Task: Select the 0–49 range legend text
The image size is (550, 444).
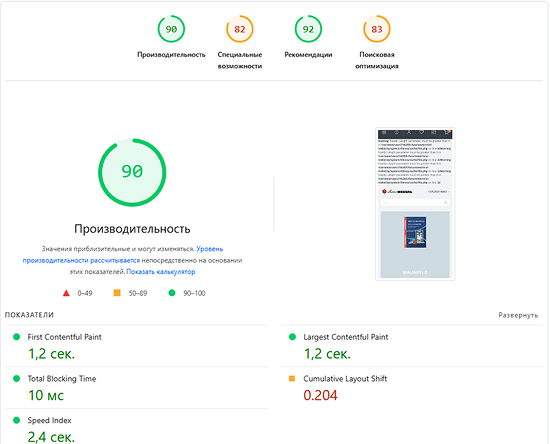Action: 85,293
